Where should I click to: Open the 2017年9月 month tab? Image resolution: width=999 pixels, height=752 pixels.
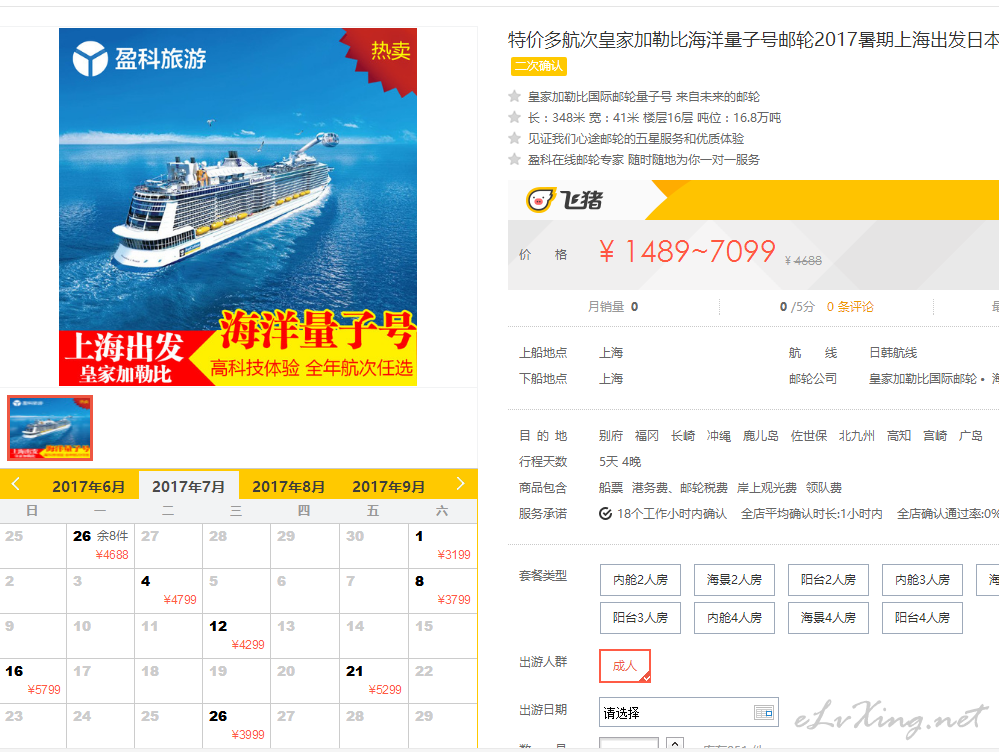click(389, 487)
